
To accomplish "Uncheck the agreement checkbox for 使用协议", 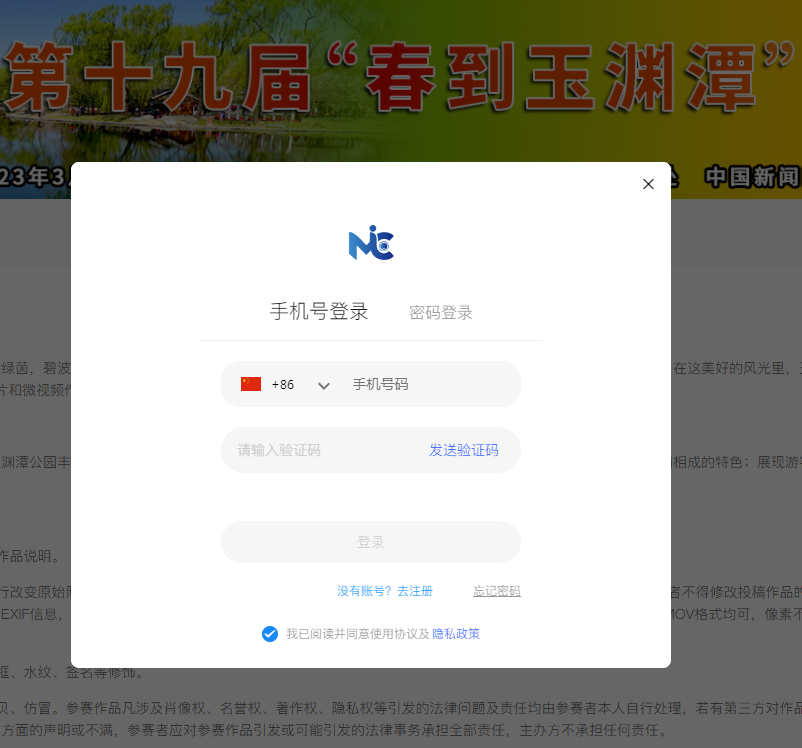I will click(x=270, y=634).
